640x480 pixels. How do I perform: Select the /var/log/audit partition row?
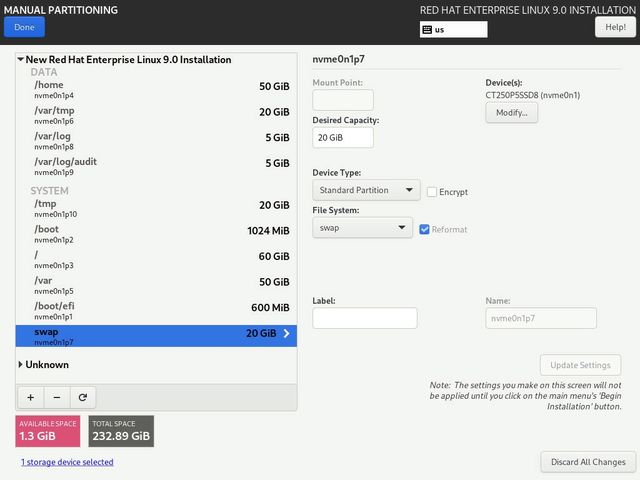point(156,167)
